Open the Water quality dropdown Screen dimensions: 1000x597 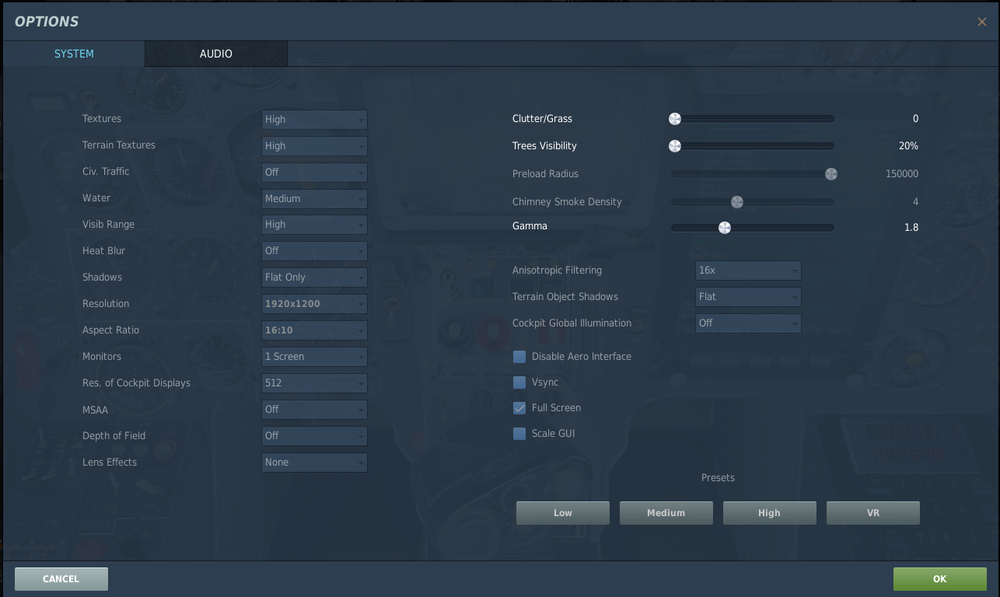[x=313, y=197]
